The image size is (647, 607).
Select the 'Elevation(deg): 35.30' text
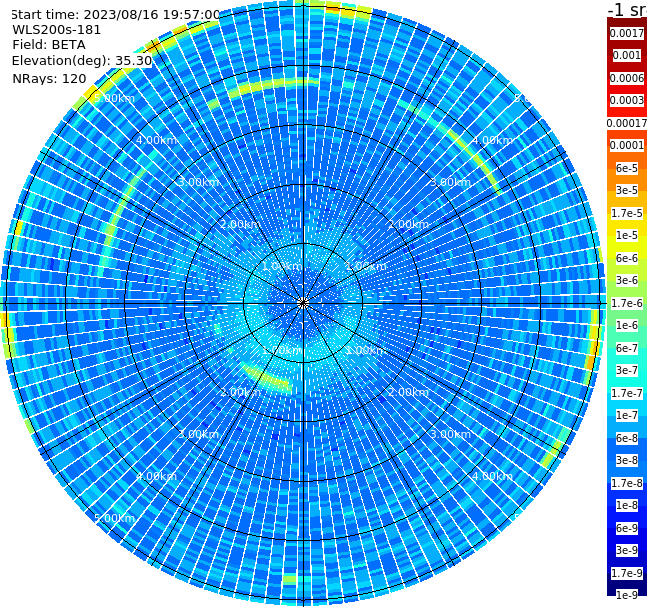coord(82,61)
